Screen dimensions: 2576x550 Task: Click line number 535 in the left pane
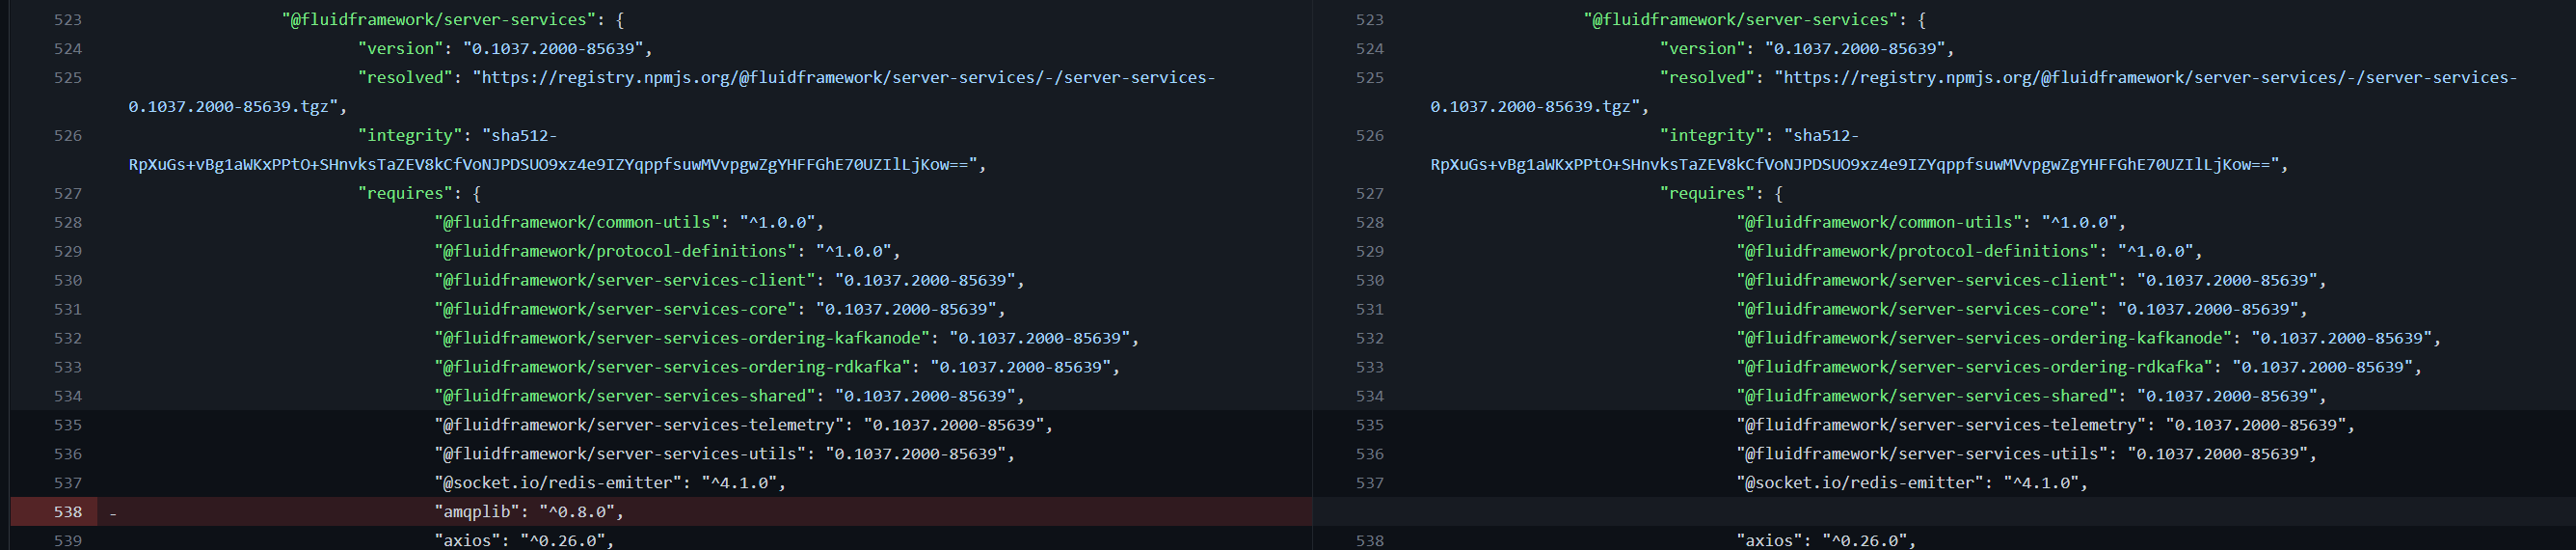tap(68, 426)
